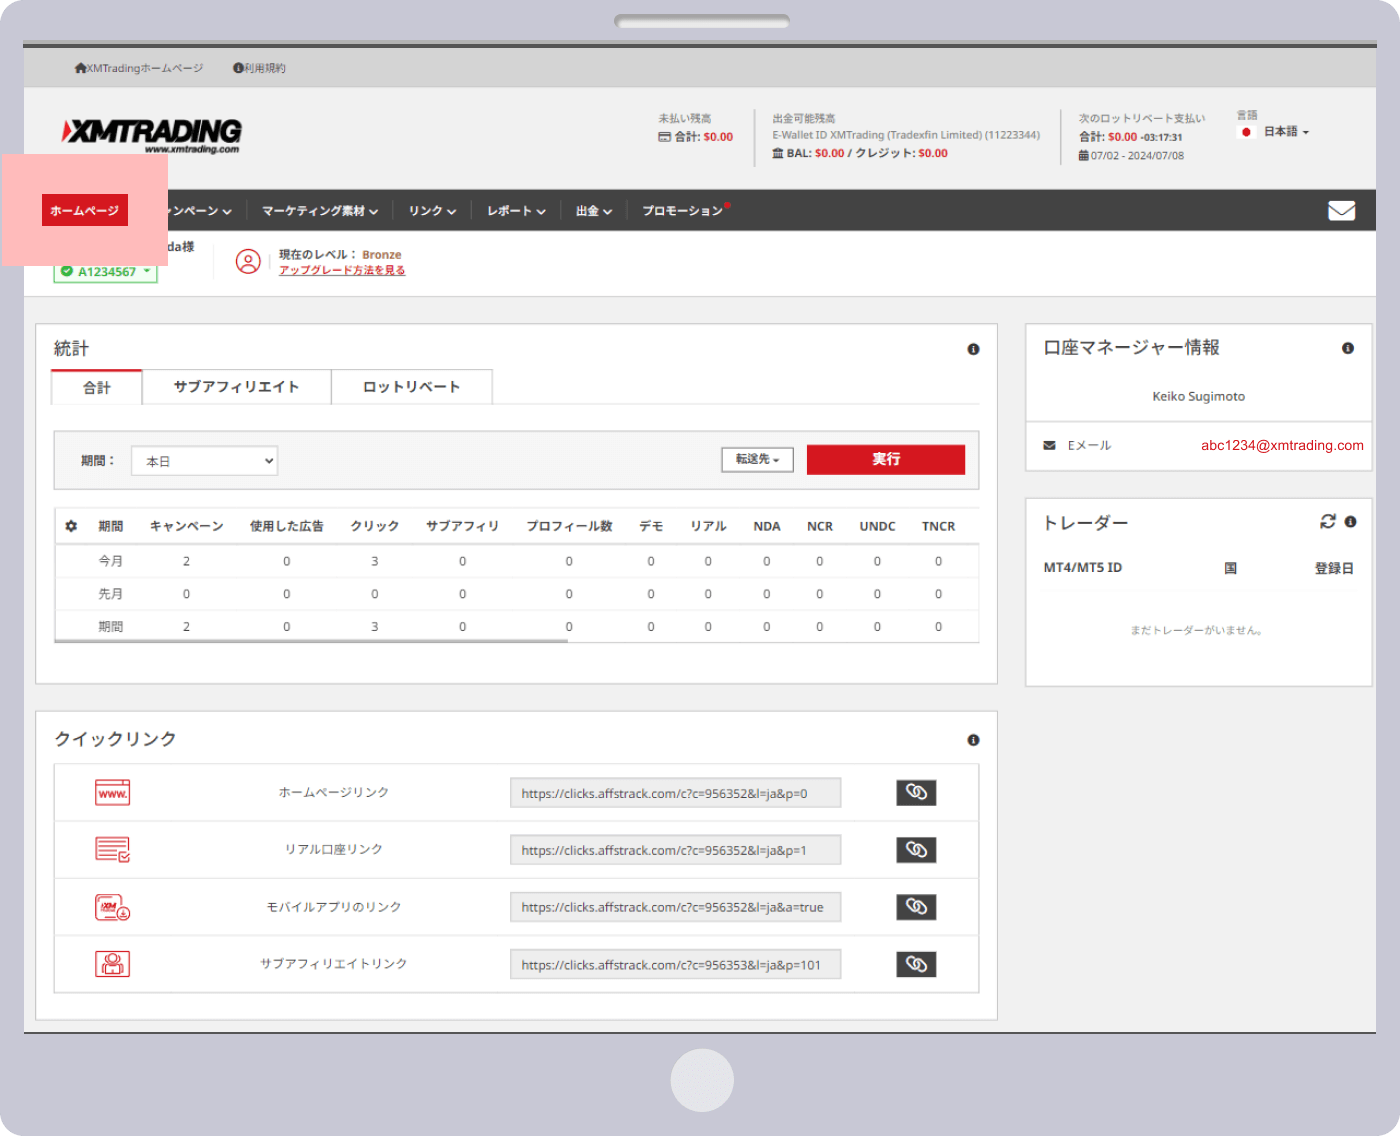Click the www icon for ホームページリンク
Viewport: 1400px width, 1136px height.
pyautogui.click(x=113, y=792)
